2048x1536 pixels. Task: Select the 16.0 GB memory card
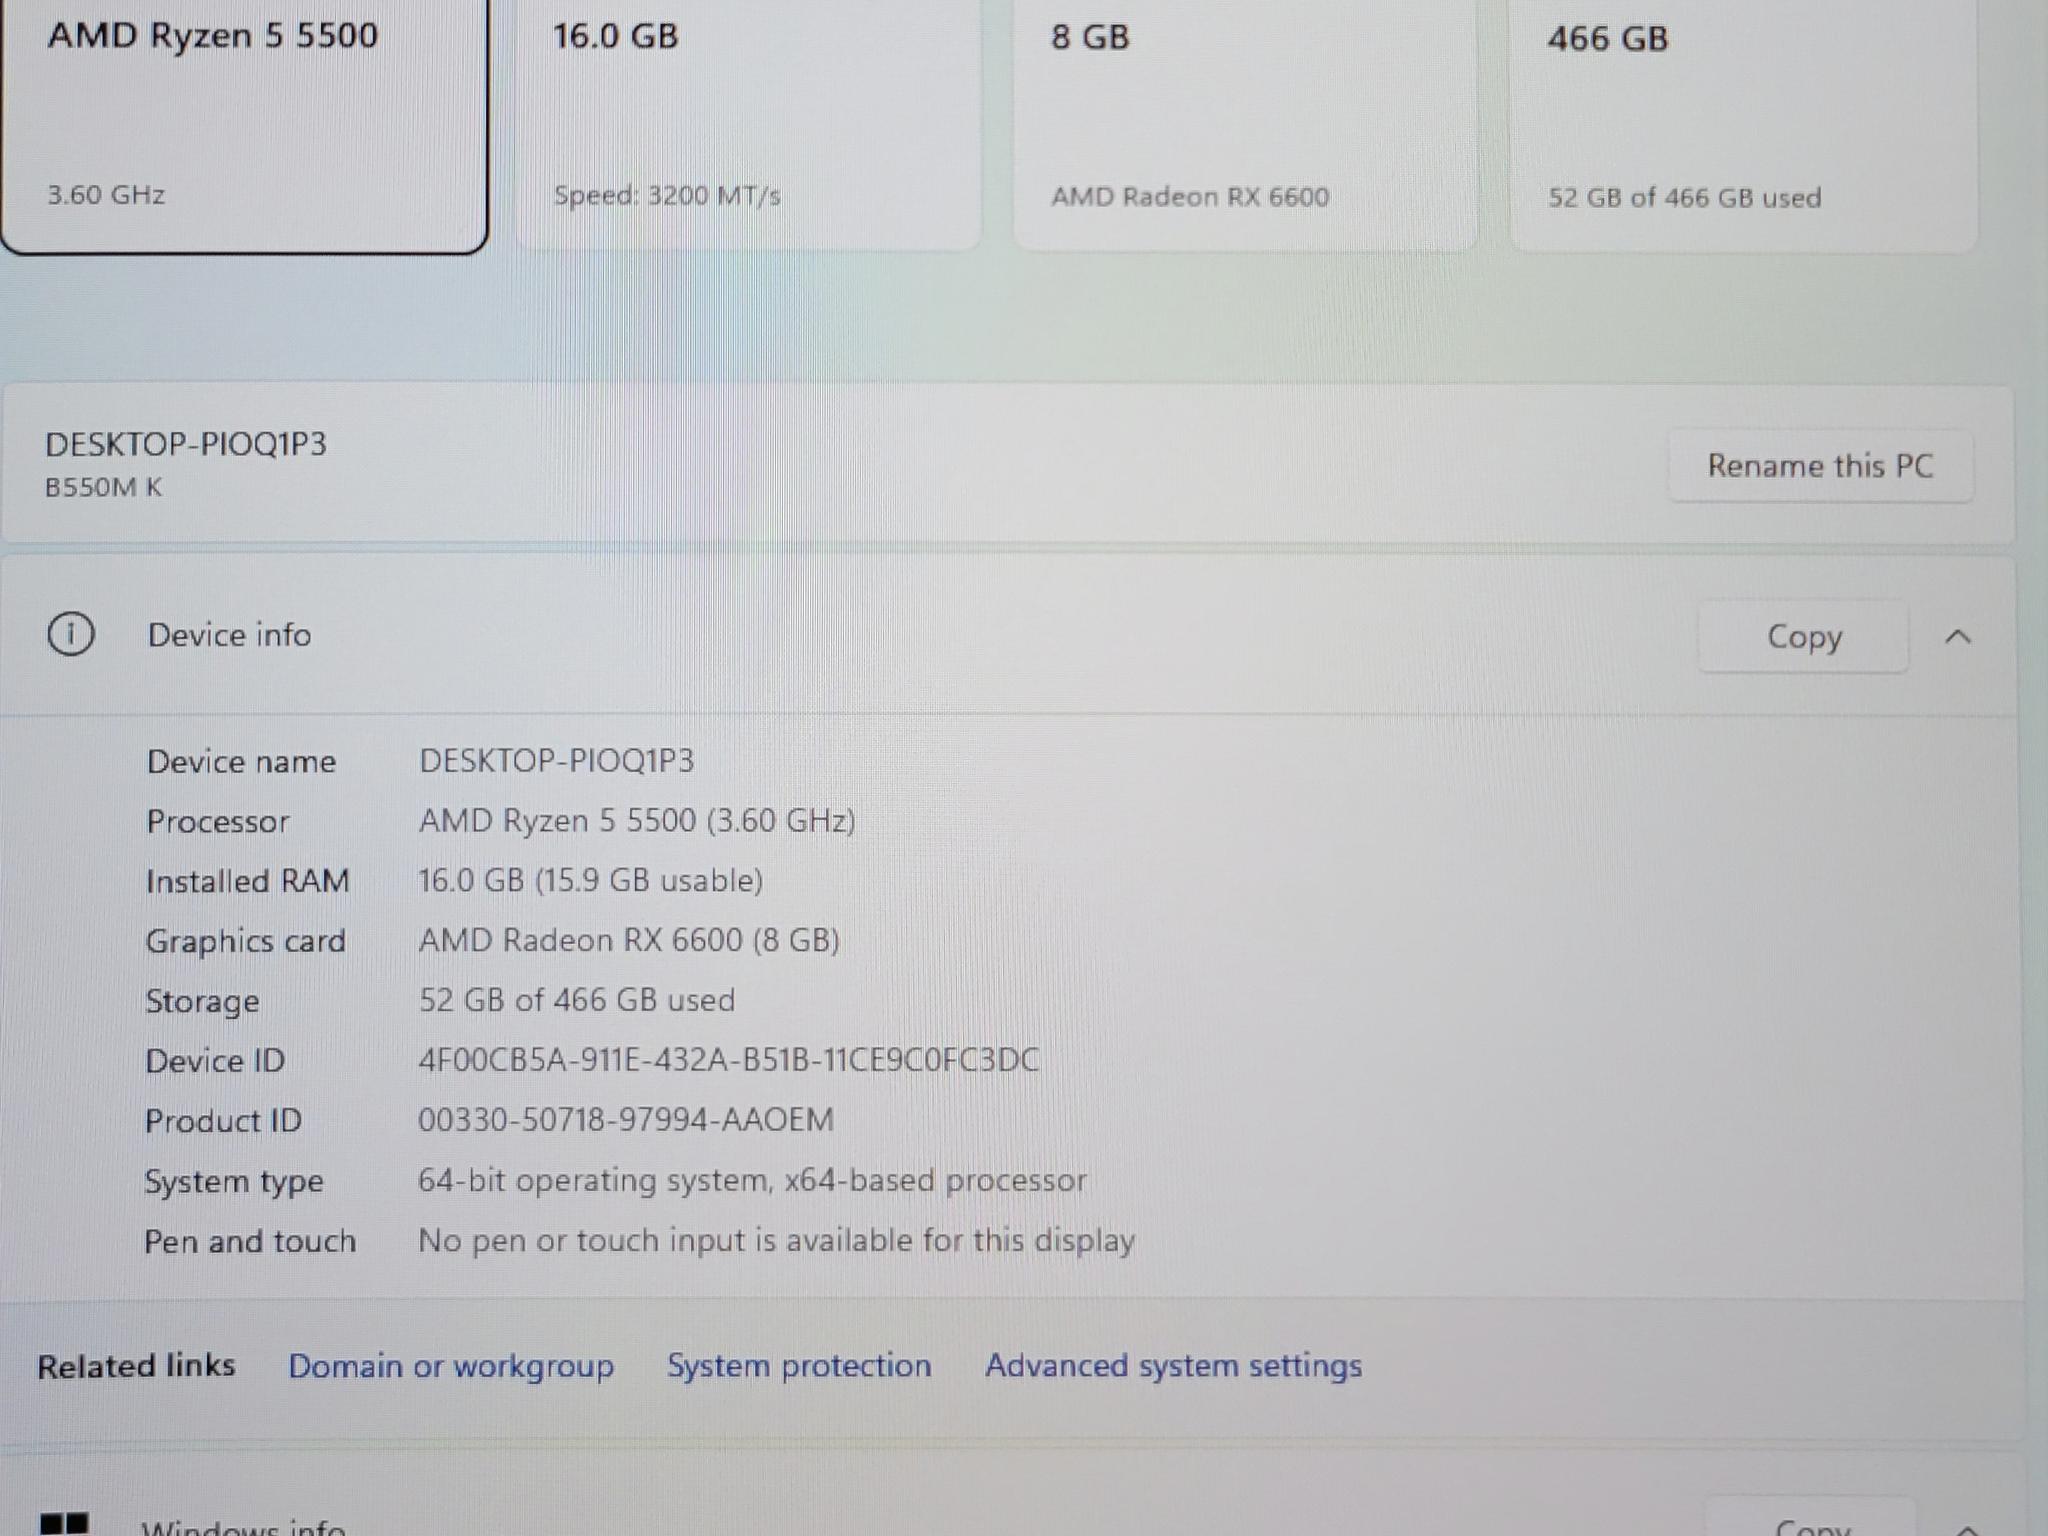click(748, 123)
